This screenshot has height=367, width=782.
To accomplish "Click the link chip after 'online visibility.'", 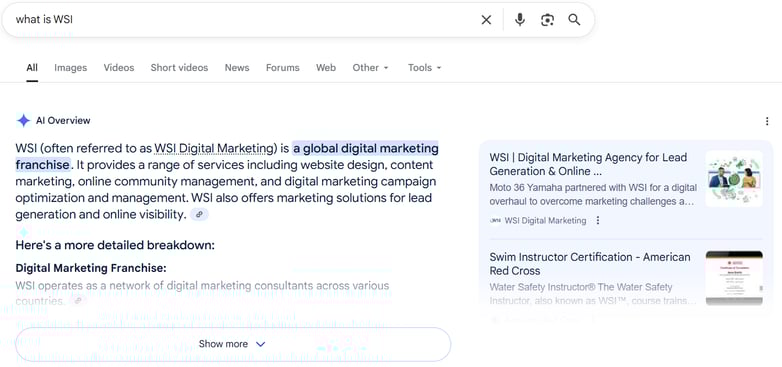I will click(199, 214).
